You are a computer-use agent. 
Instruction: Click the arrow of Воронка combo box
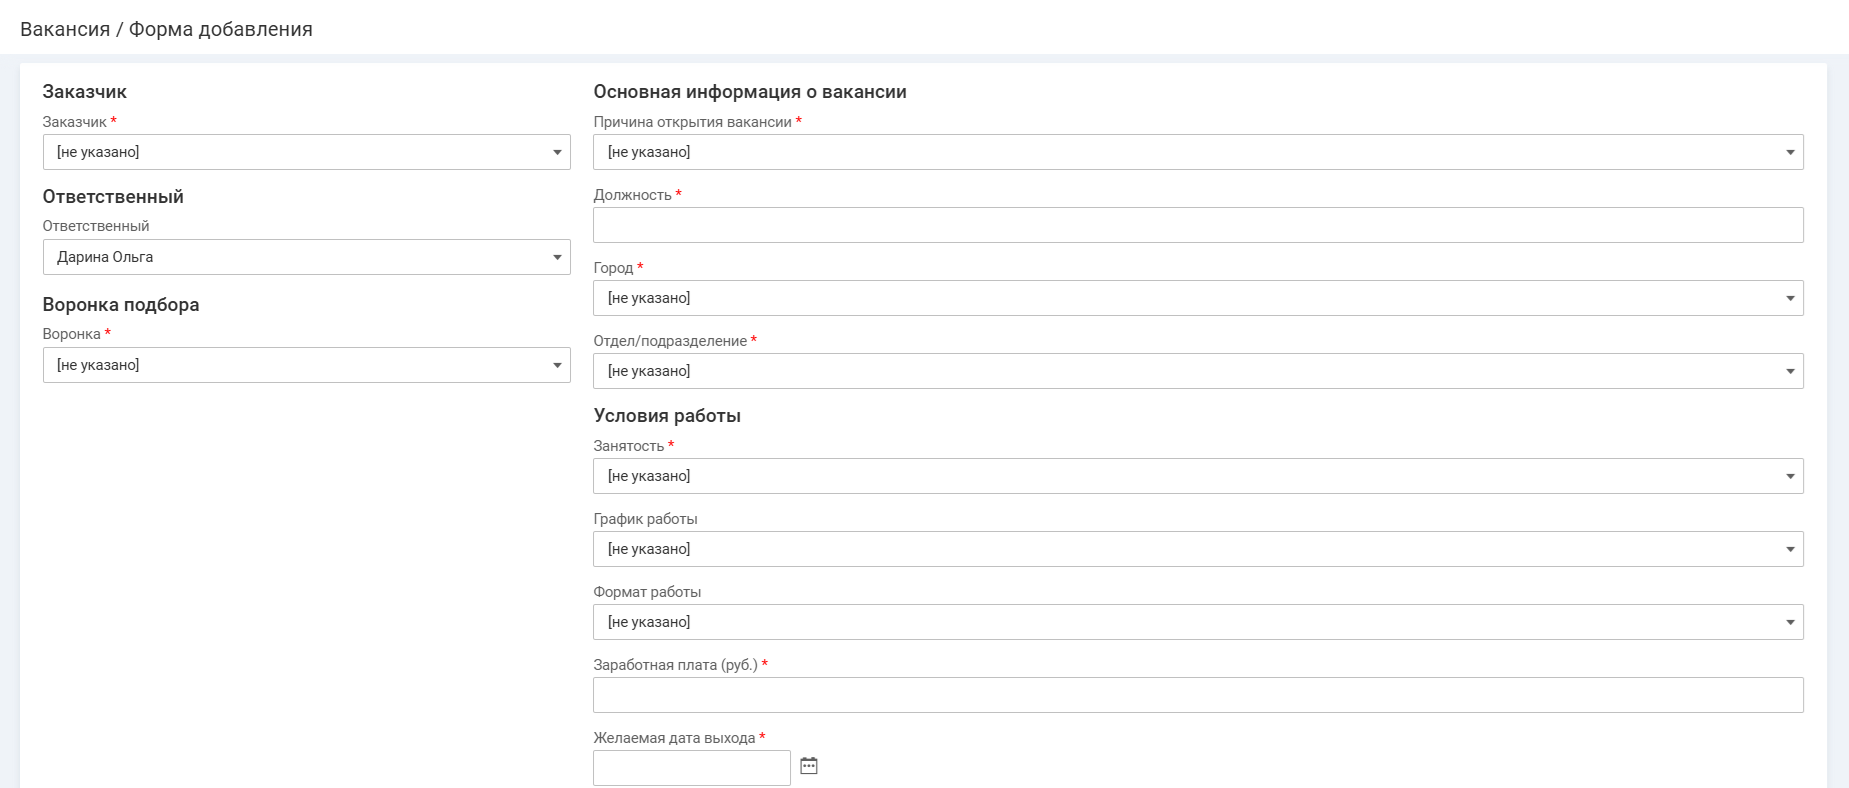click(x=557, y=366)
